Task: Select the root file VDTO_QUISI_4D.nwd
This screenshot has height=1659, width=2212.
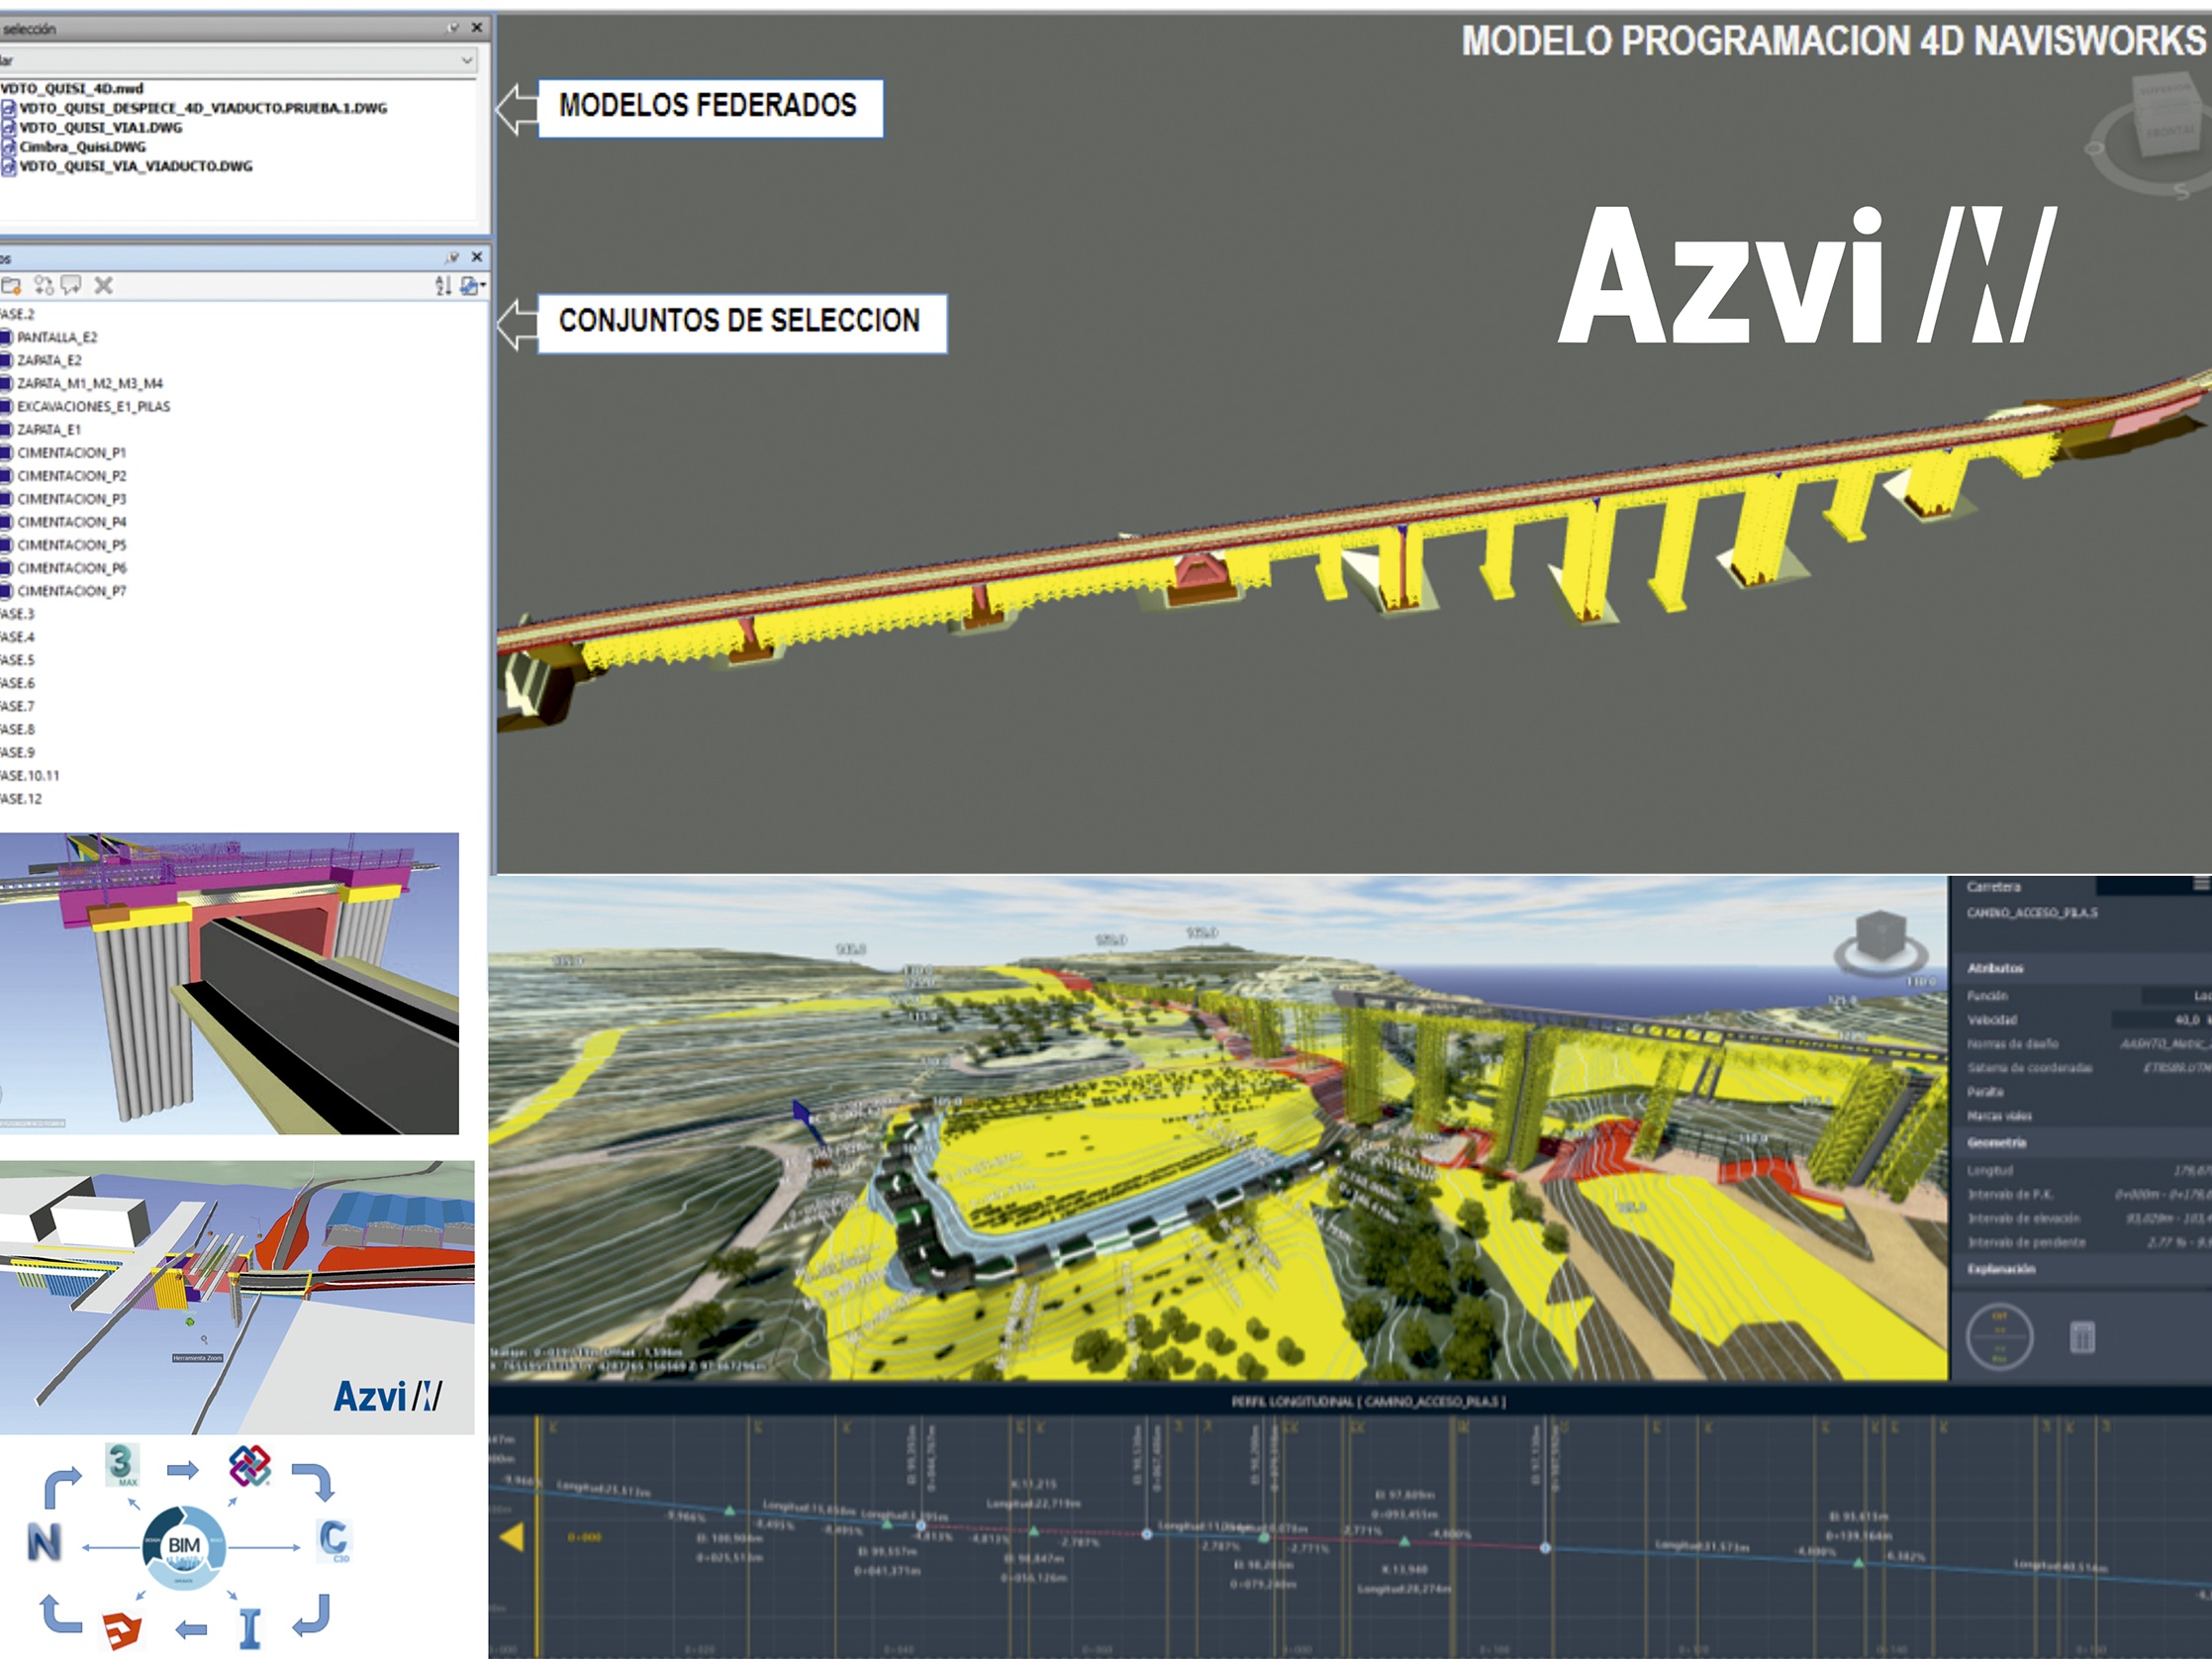Action: (72, 88)
